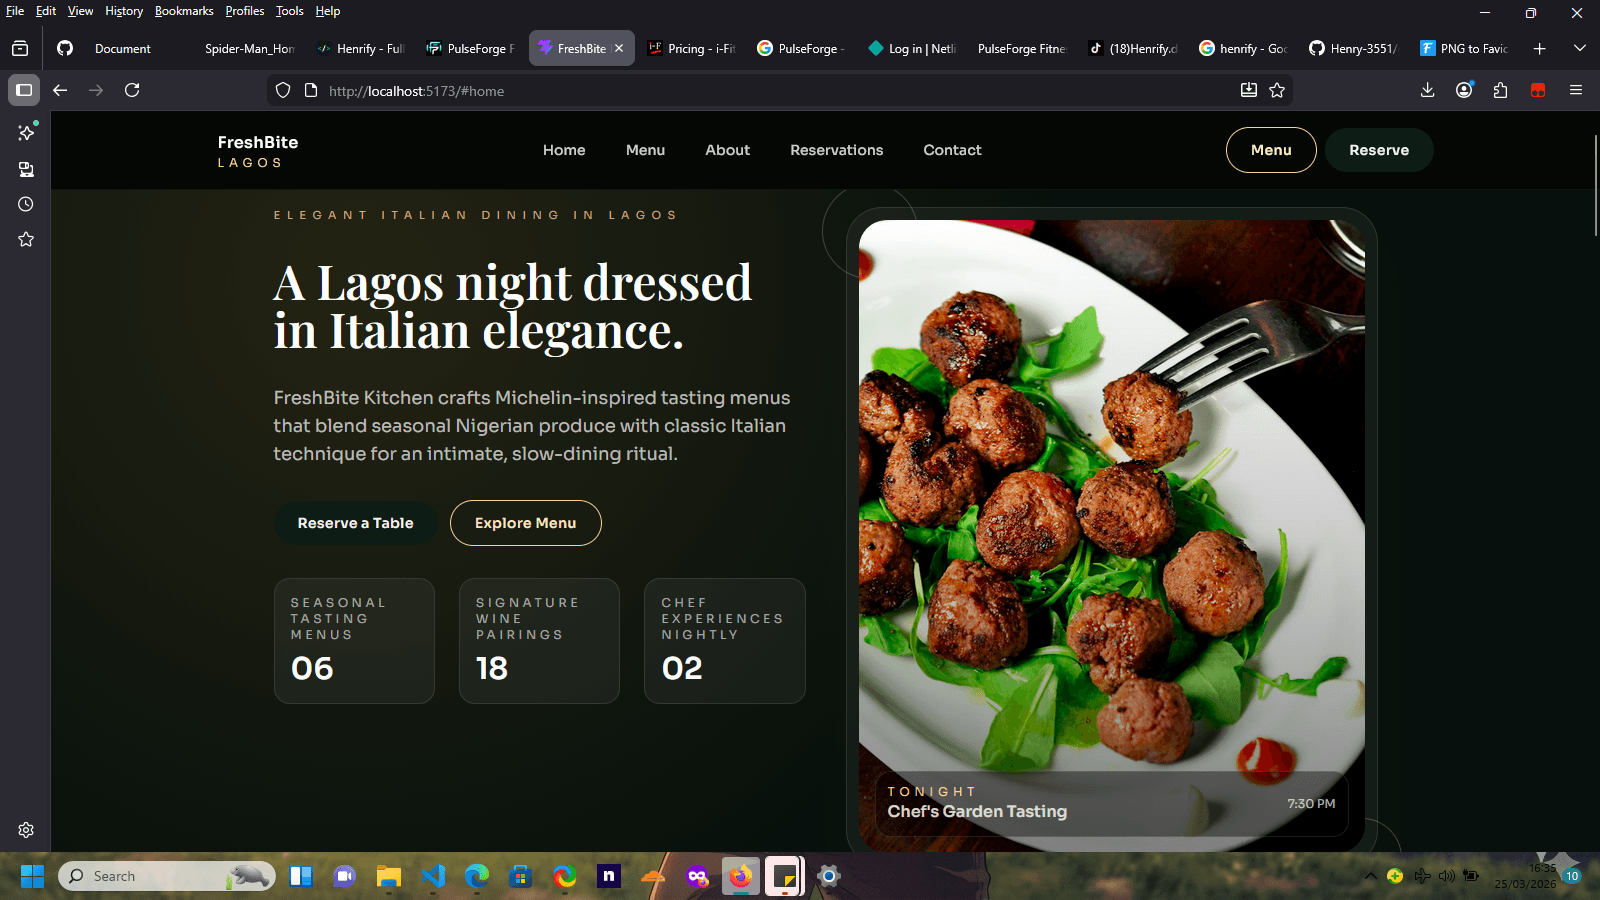Switch to the Pricing - i-Fit tab
The width and height of the screenshot is (1600, 900).
coord(691,48)
